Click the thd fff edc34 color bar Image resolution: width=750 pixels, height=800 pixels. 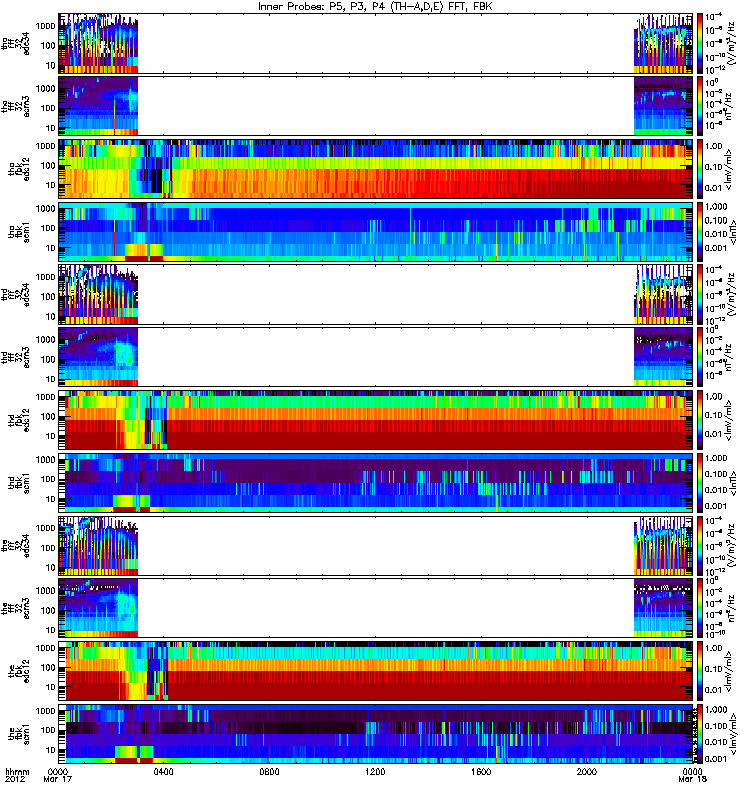(x=699, y=294)
